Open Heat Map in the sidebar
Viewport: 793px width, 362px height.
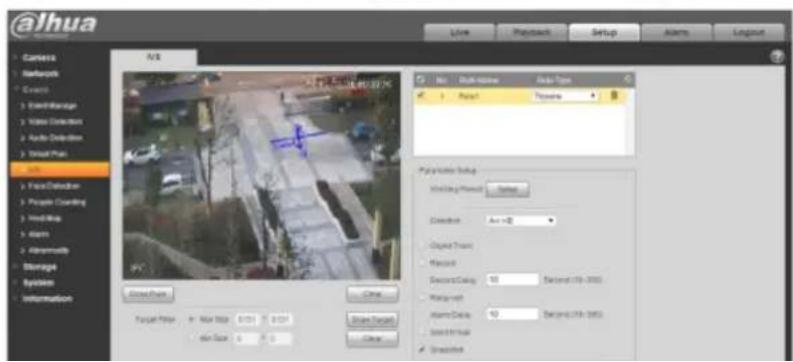(46, 218)
